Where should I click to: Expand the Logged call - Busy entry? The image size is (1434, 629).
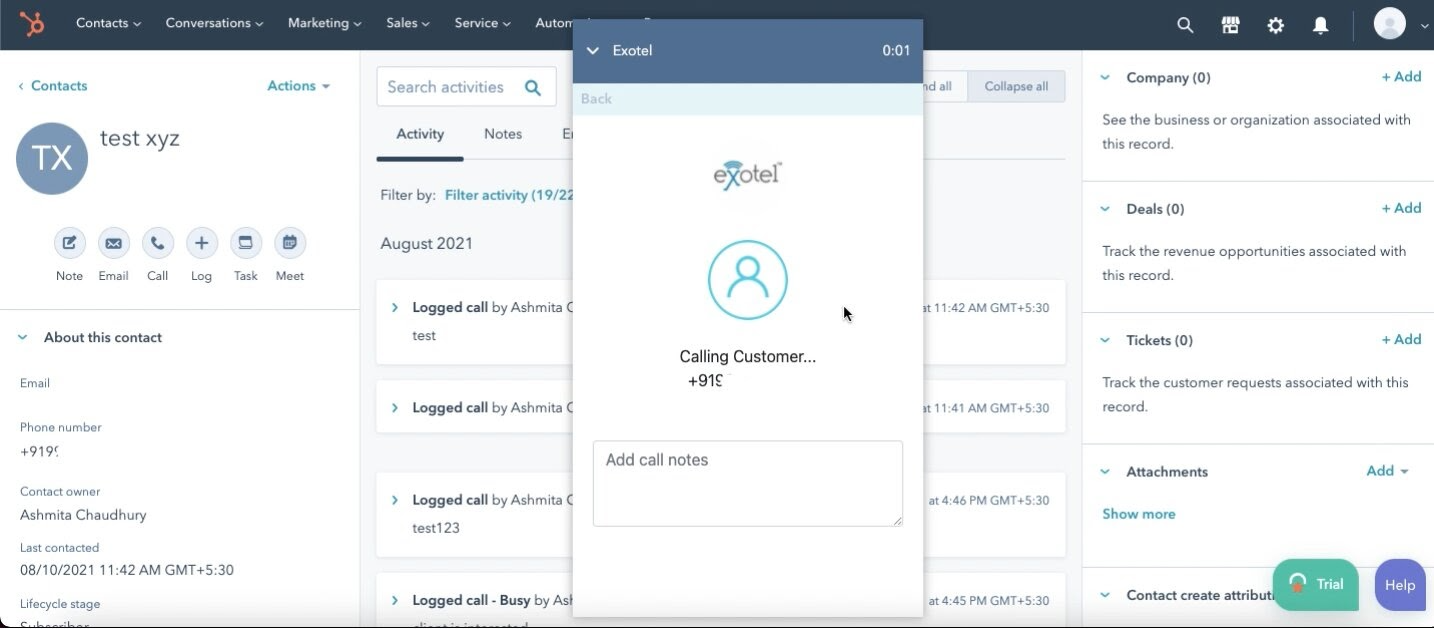pyautogui.click(x=395, y=600)
